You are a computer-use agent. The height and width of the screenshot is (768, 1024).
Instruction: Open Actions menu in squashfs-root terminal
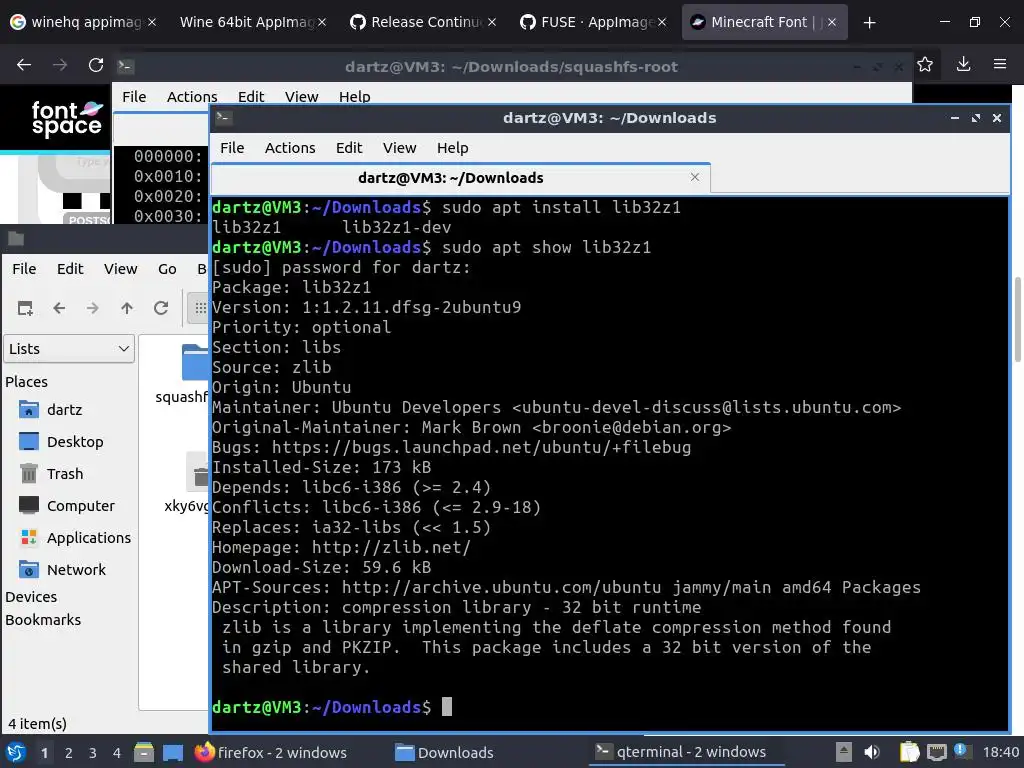(192, 97)
